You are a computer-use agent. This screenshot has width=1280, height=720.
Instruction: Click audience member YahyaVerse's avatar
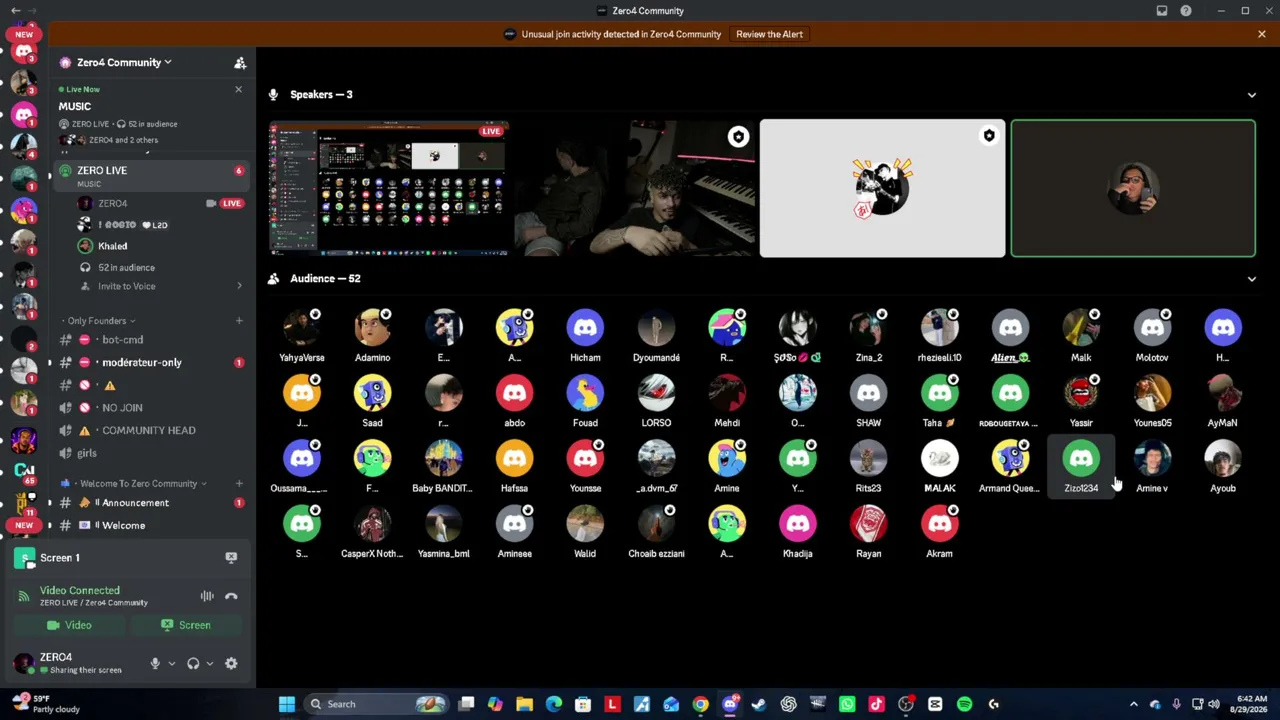(301, 328)
